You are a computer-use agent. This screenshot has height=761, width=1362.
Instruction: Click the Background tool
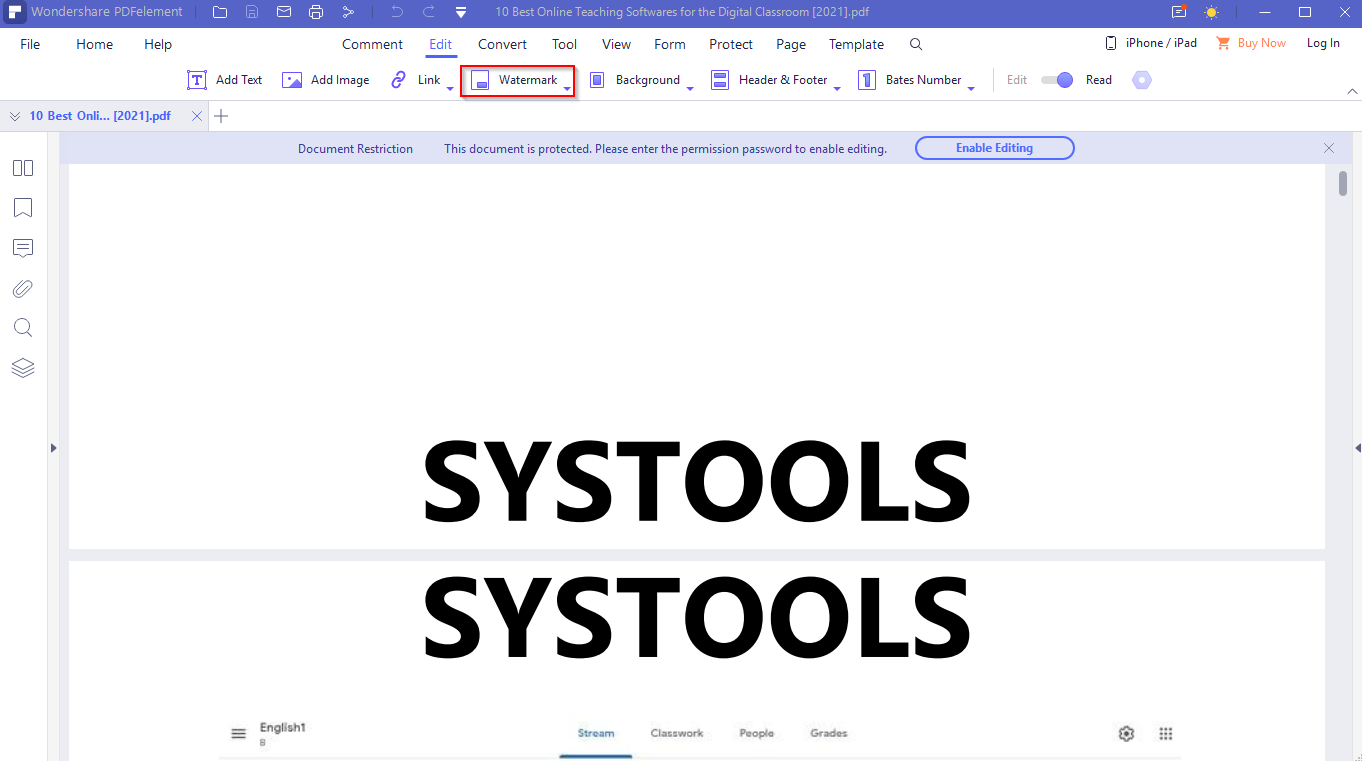634,80
